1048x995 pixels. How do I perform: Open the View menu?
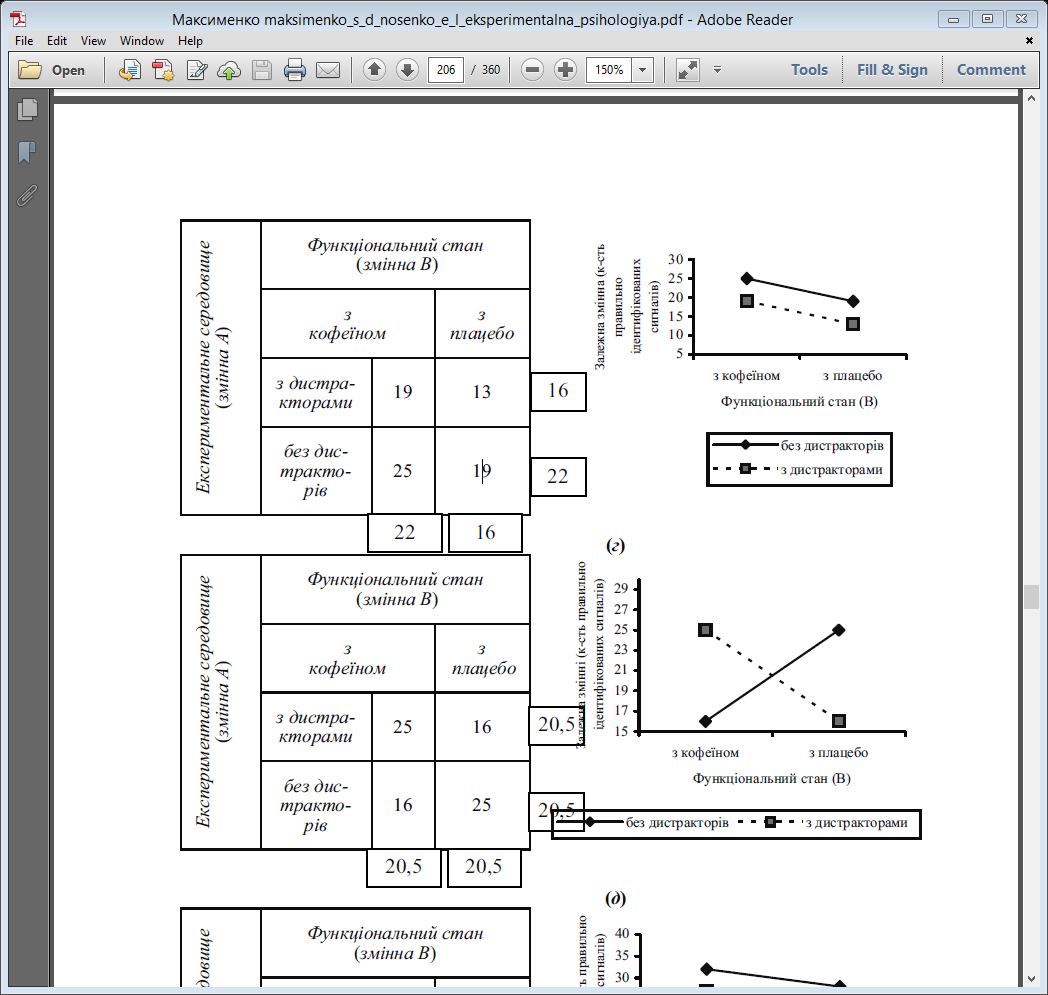pos(94,41)
